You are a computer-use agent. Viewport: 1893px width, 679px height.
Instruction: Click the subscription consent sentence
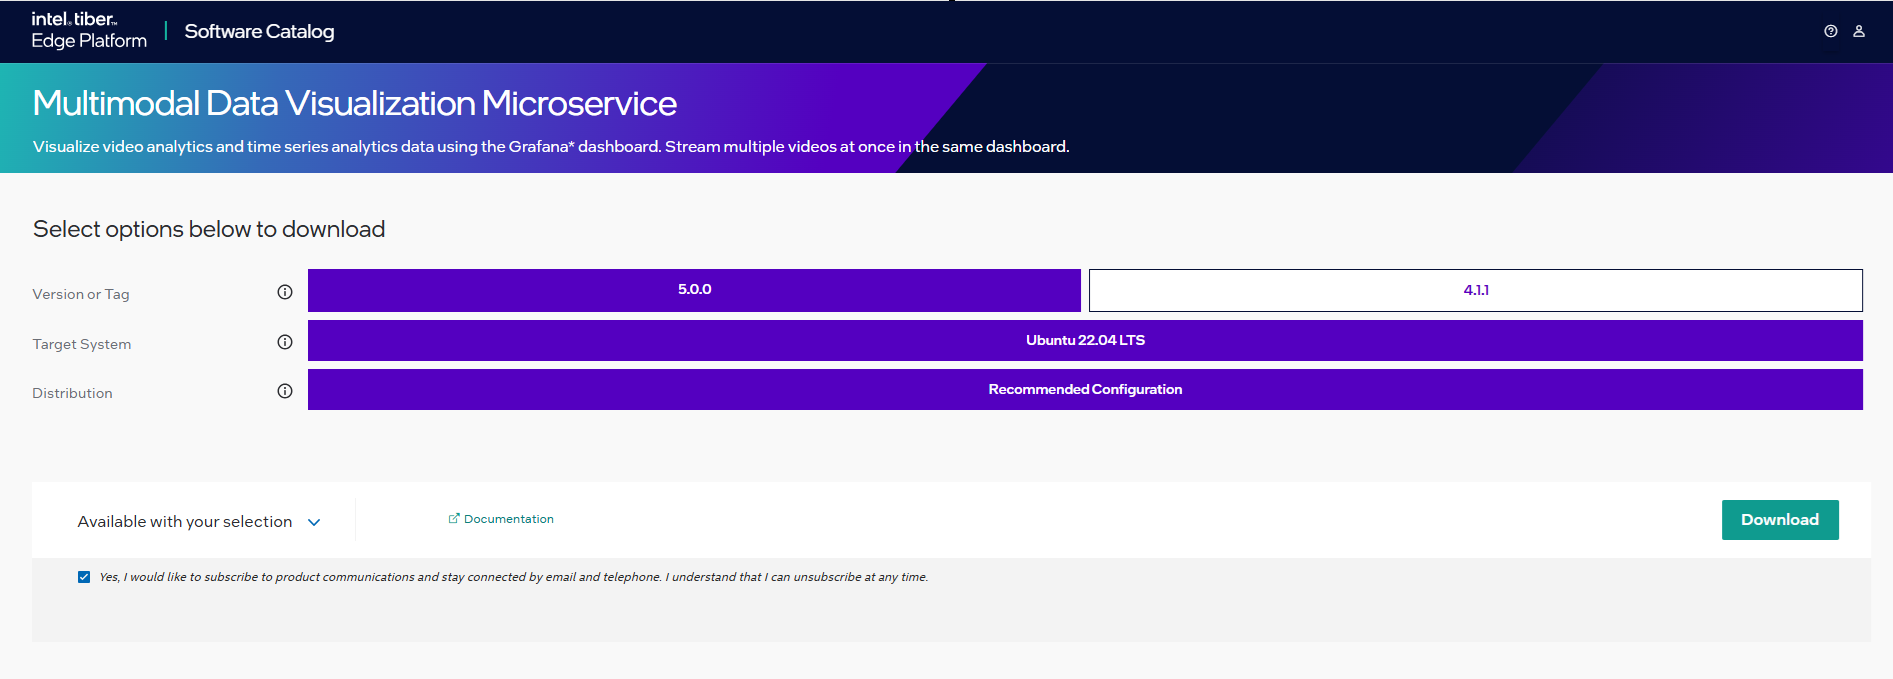point(514,577)
